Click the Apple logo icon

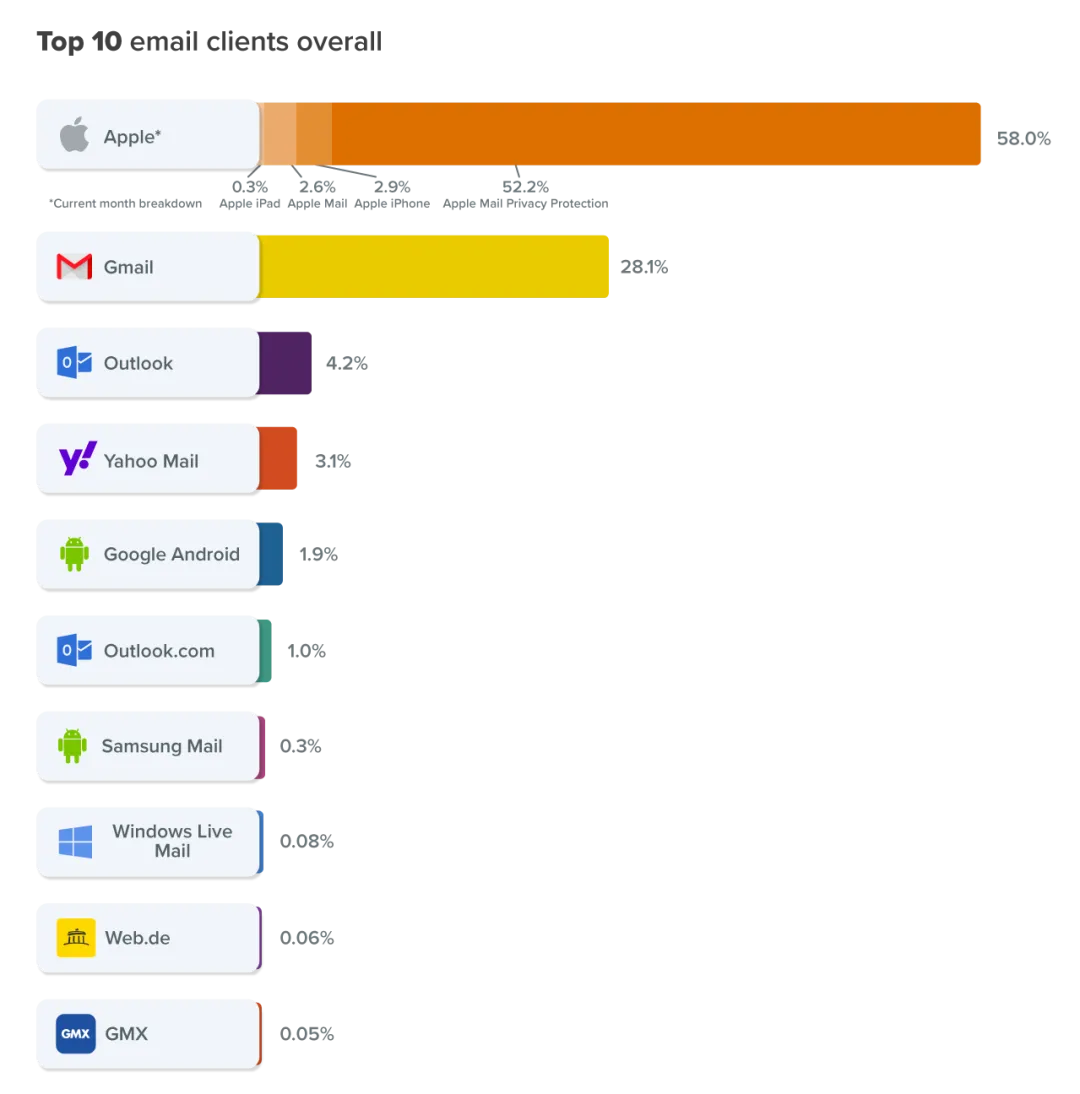point(74,134)
